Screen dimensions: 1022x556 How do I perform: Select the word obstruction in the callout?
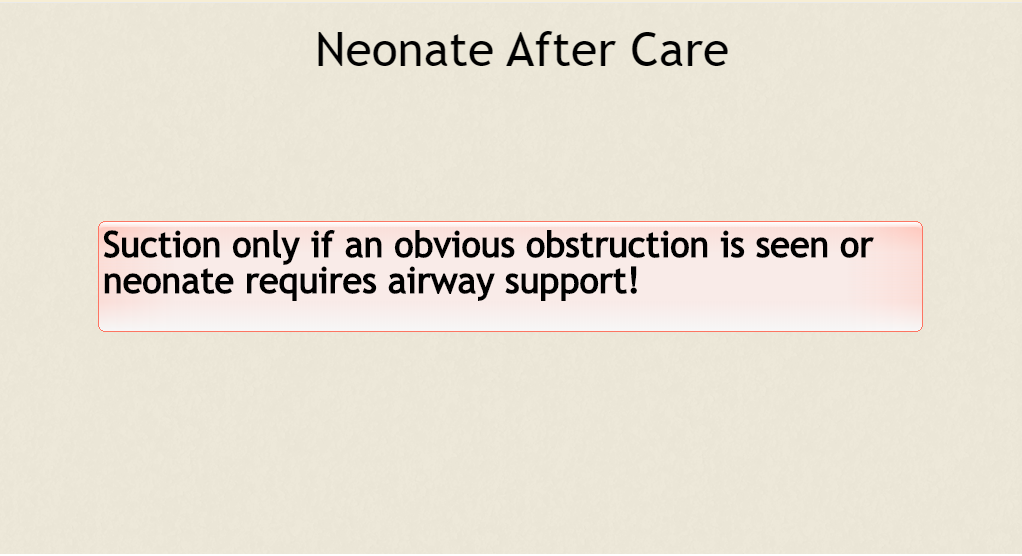tap(617, 246)
